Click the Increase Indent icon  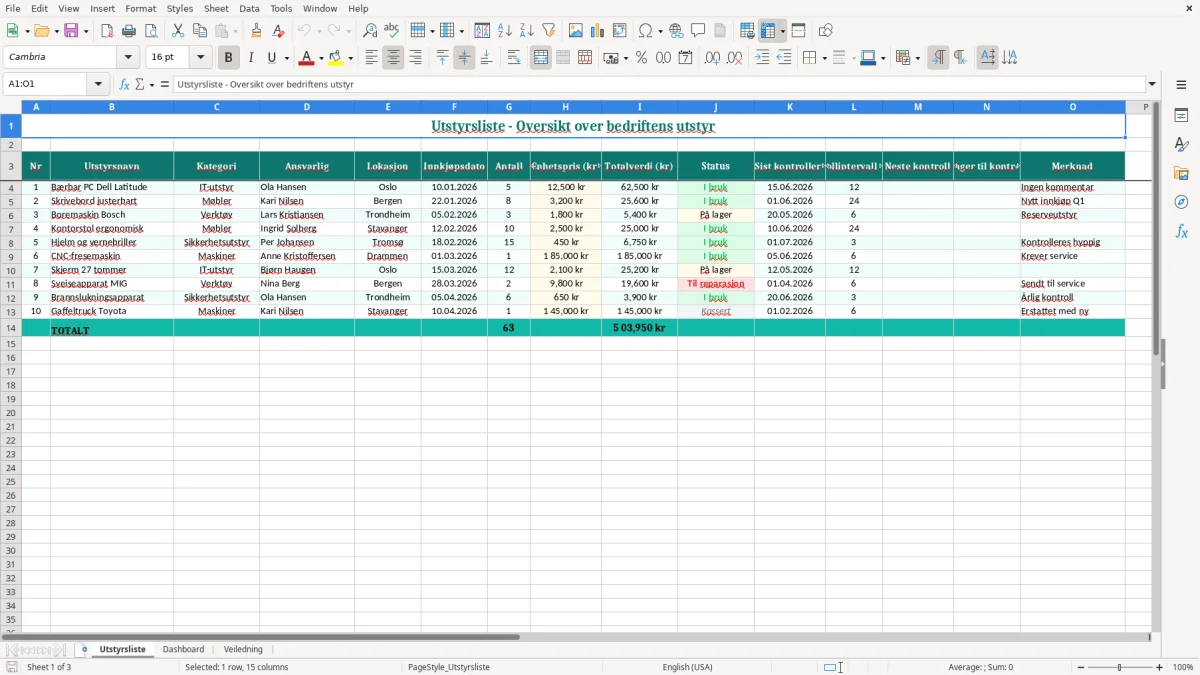pyautogui.click(x=762, y=58)
